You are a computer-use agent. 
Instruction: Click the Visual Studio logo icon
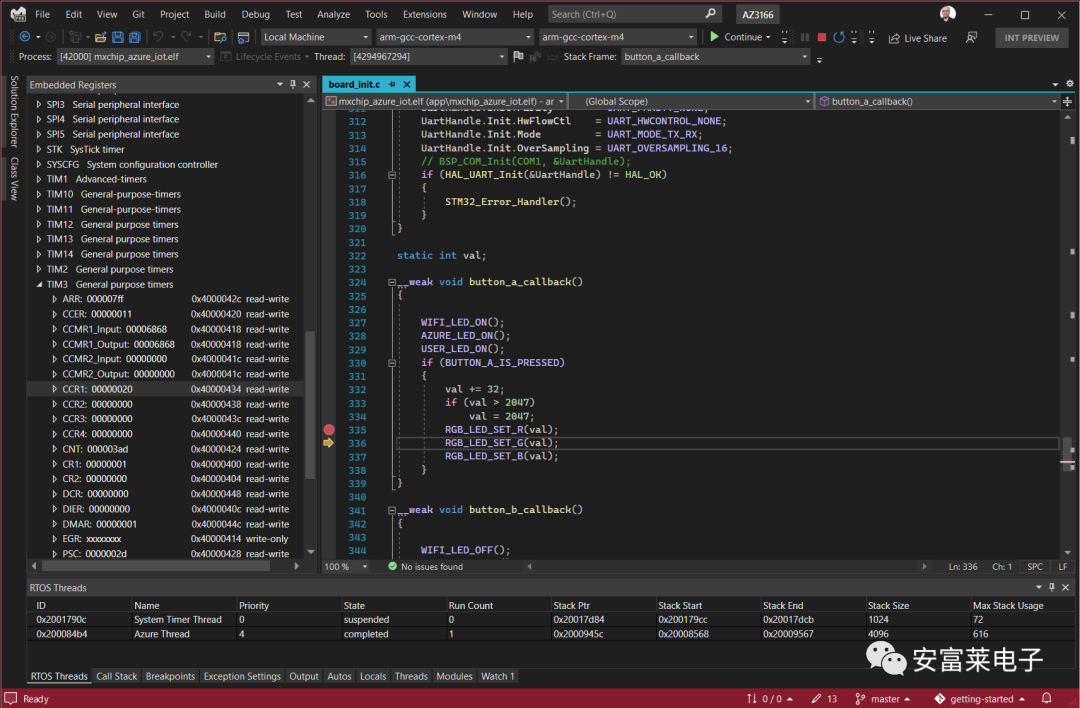(18, 14)
